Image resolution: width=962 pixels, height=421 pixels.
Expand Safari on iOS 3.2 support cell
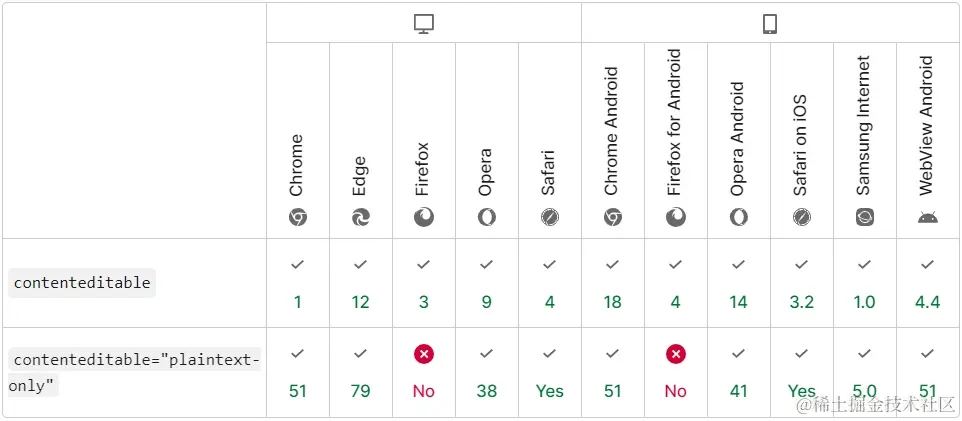[x=802, y=283]
